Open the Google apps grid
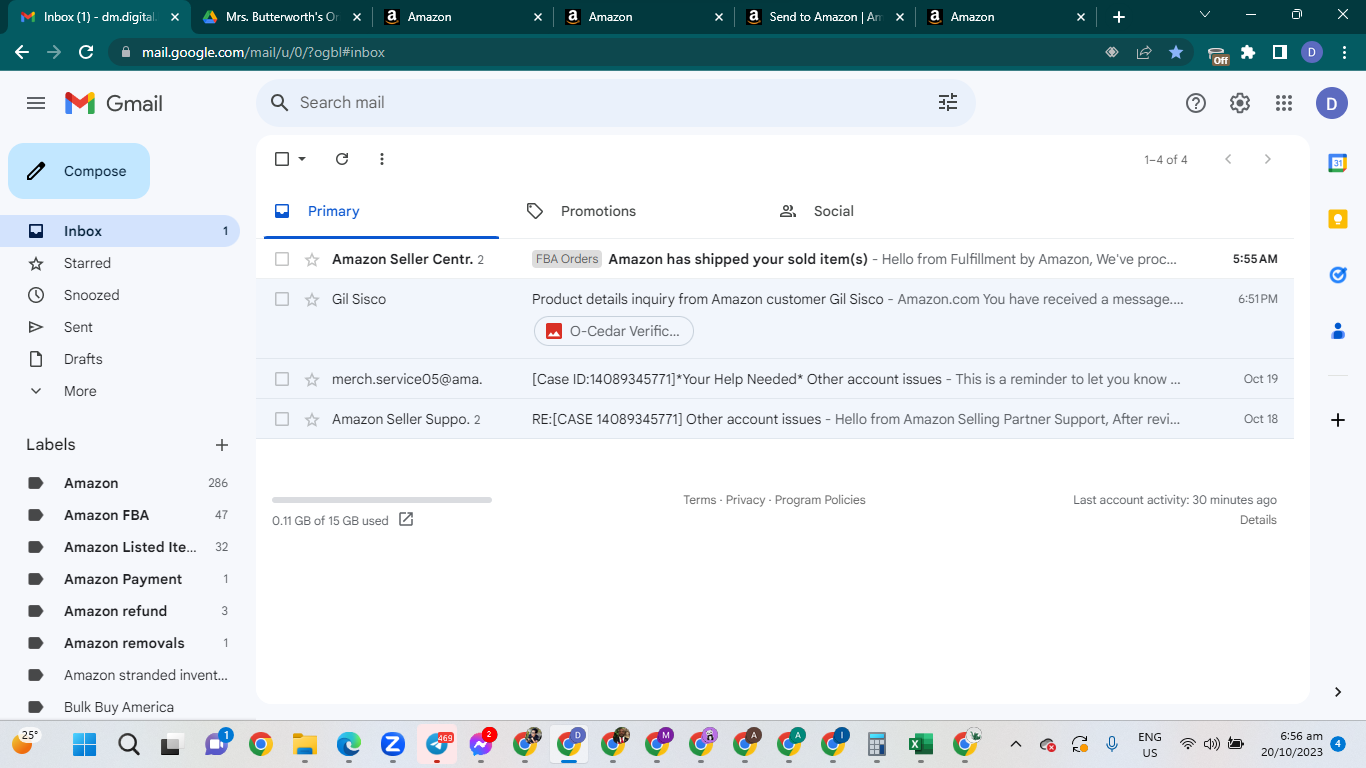 [x=1284, y=103]
